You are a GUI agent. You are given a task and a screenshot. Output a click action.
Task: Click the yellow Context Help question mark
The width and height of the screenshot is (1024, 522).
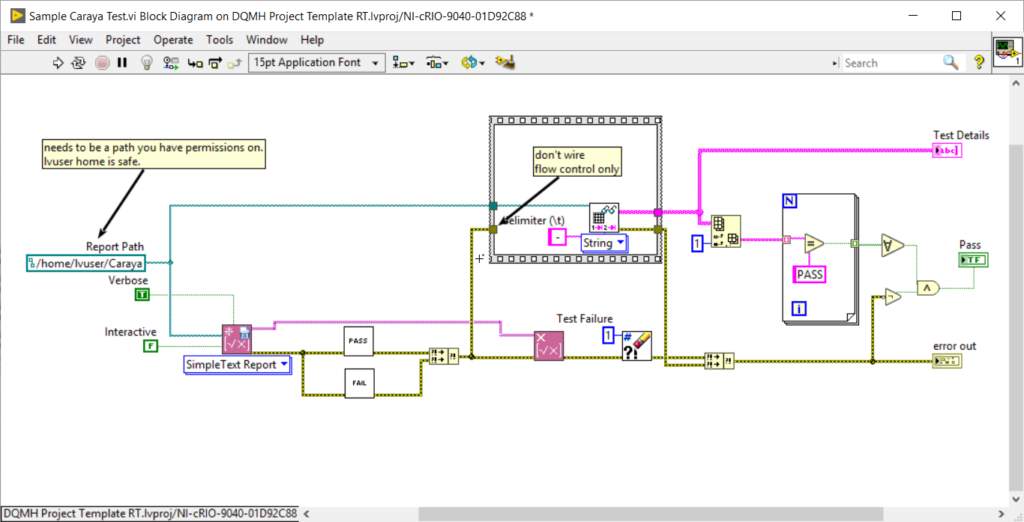coord(978,63)
